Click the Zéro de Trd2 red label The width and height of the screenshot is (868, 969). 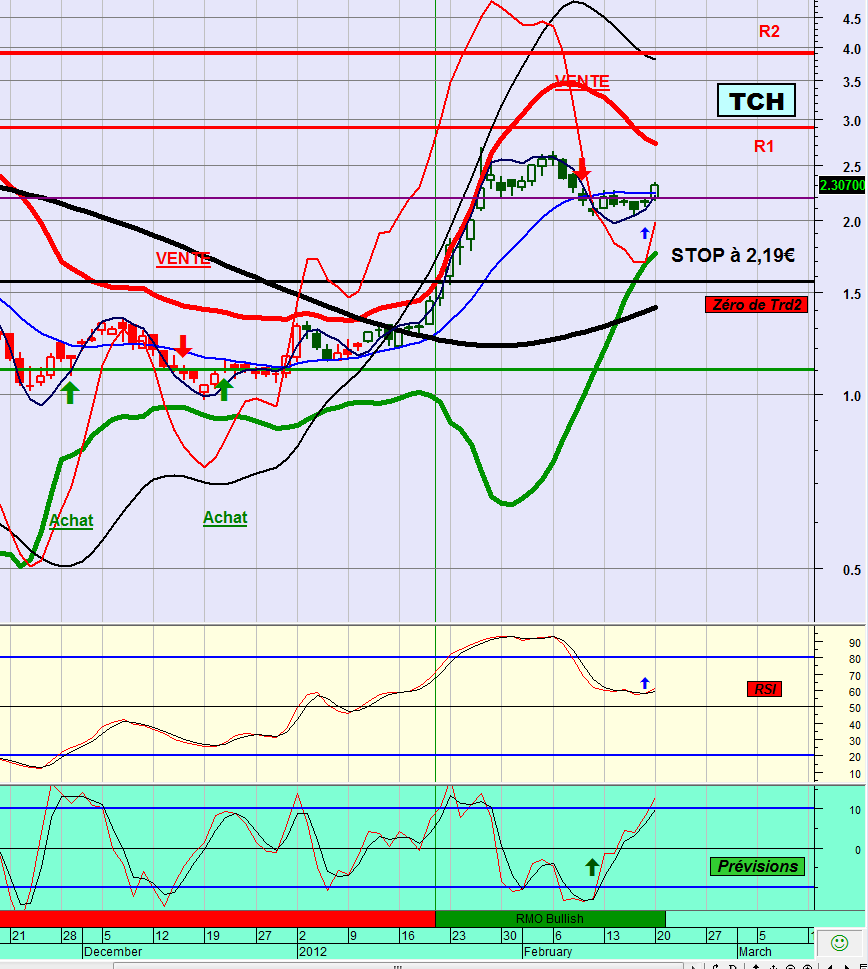pos(756,305)
